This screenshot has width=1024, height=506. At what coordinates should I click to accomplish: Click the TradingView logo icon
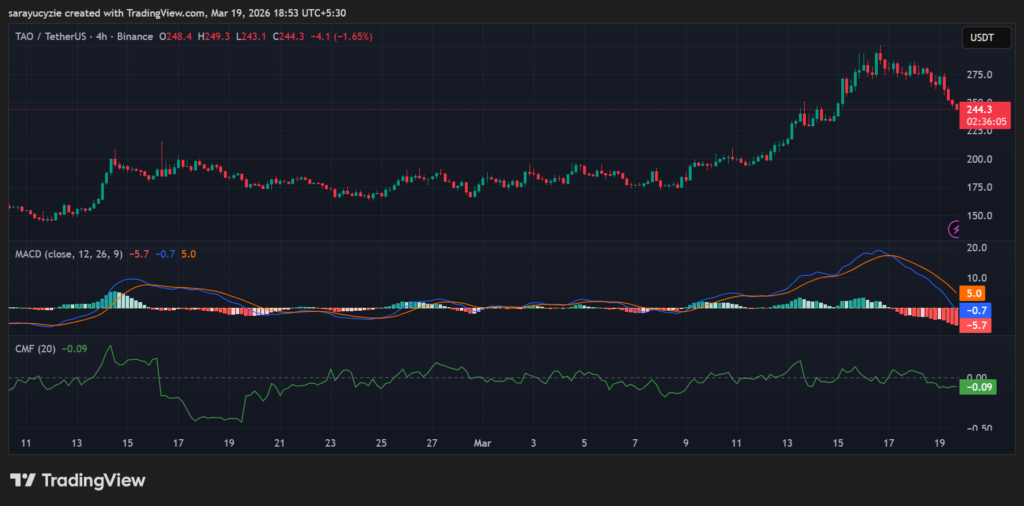click(x=24, y=481)
